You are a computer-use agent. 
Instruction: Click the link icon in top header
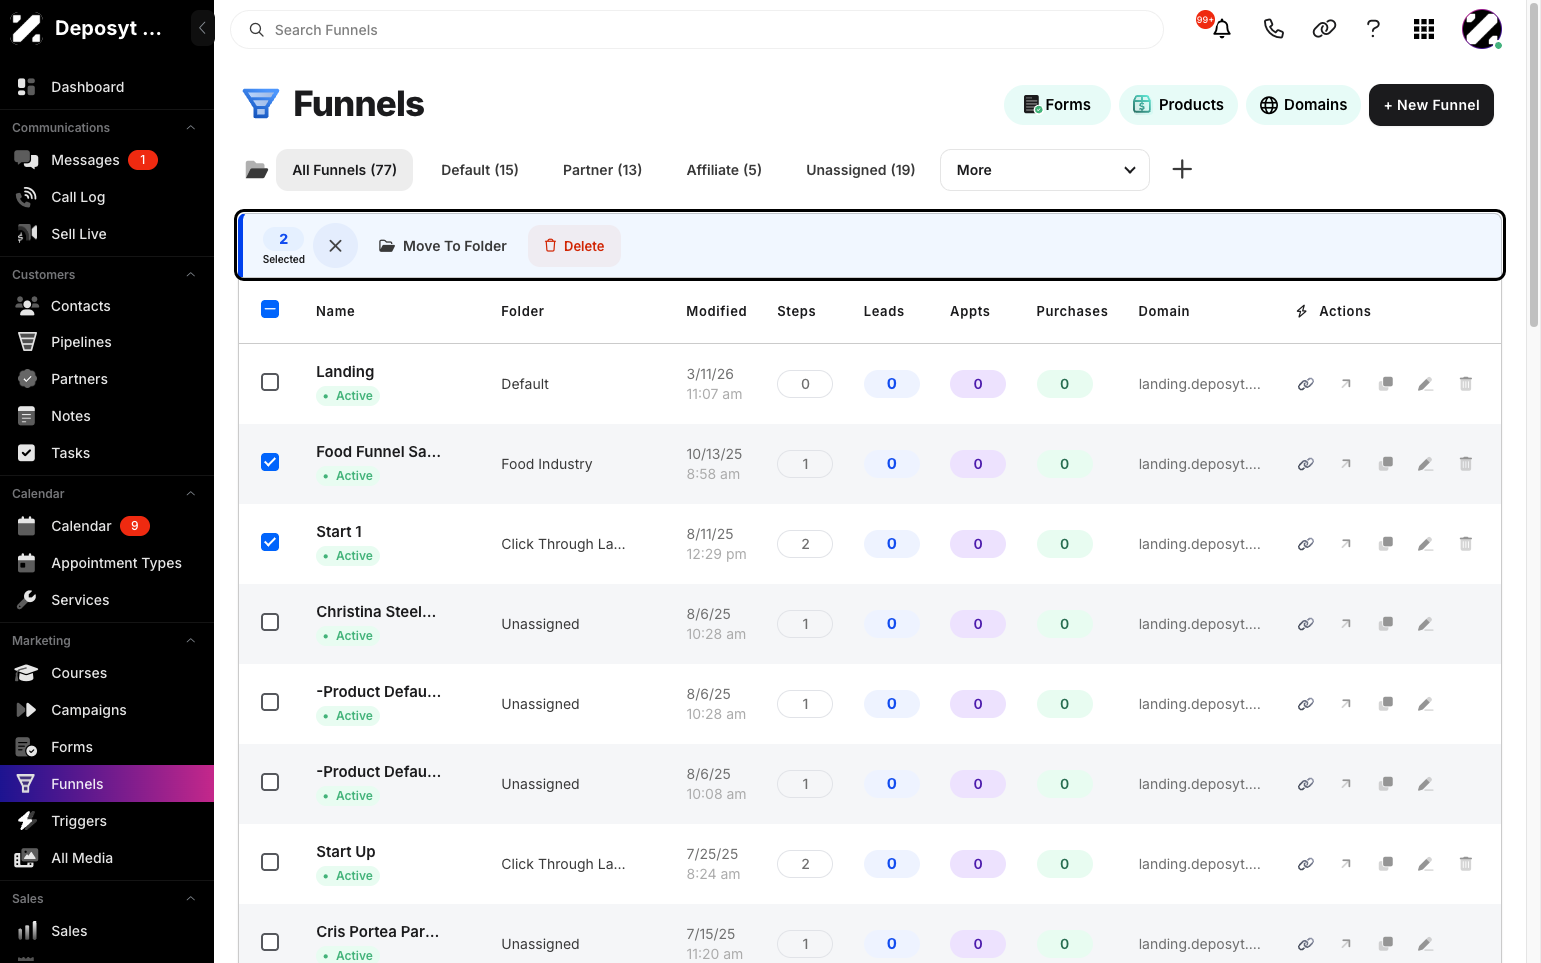click(1324, 29)
